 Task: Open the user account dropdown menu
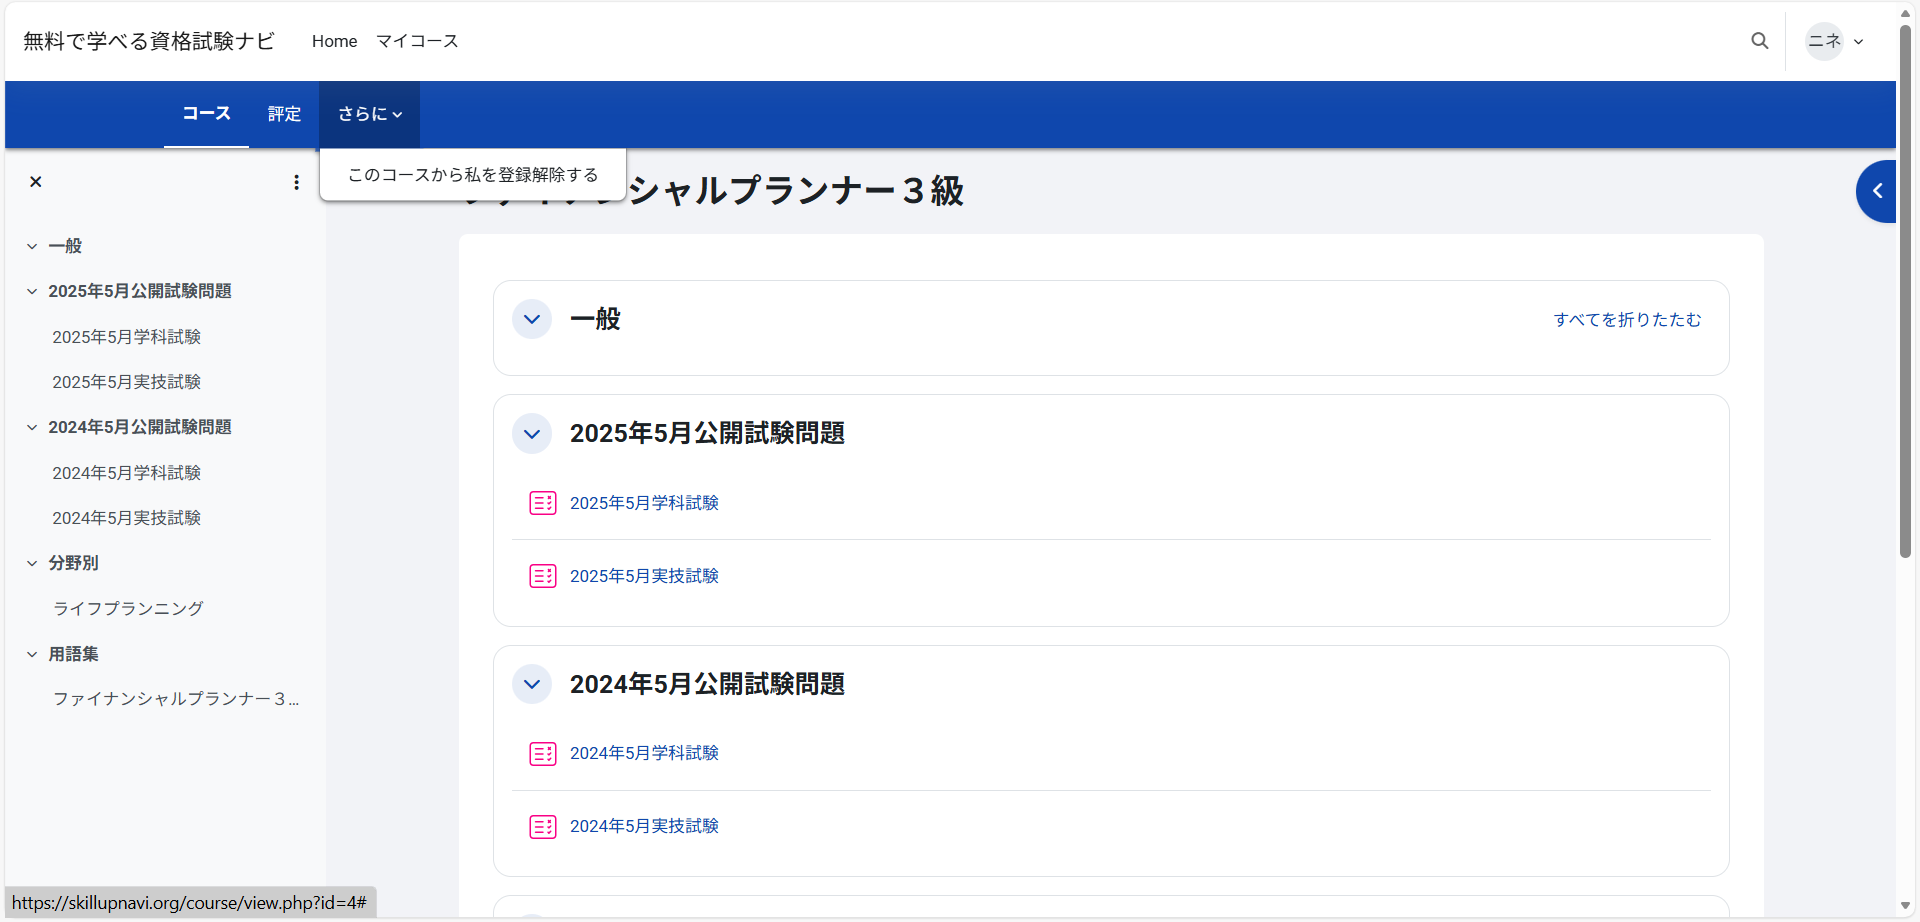(x=1835, y=41)
